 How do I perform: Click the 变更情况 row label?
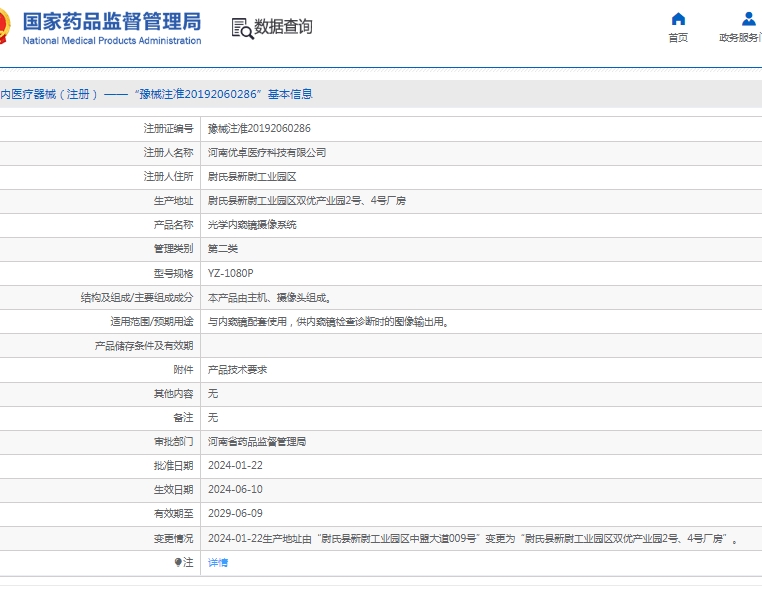(x=173, y=539)
